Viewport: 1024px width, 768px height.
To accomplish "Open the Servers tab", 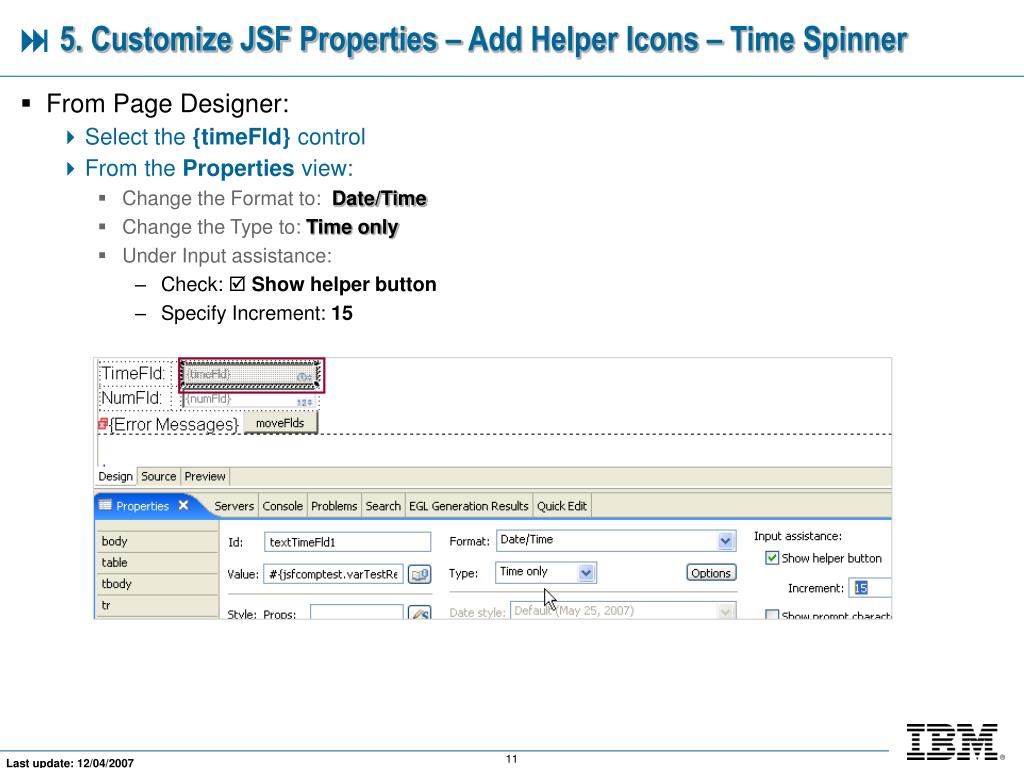I will (234, 506).
